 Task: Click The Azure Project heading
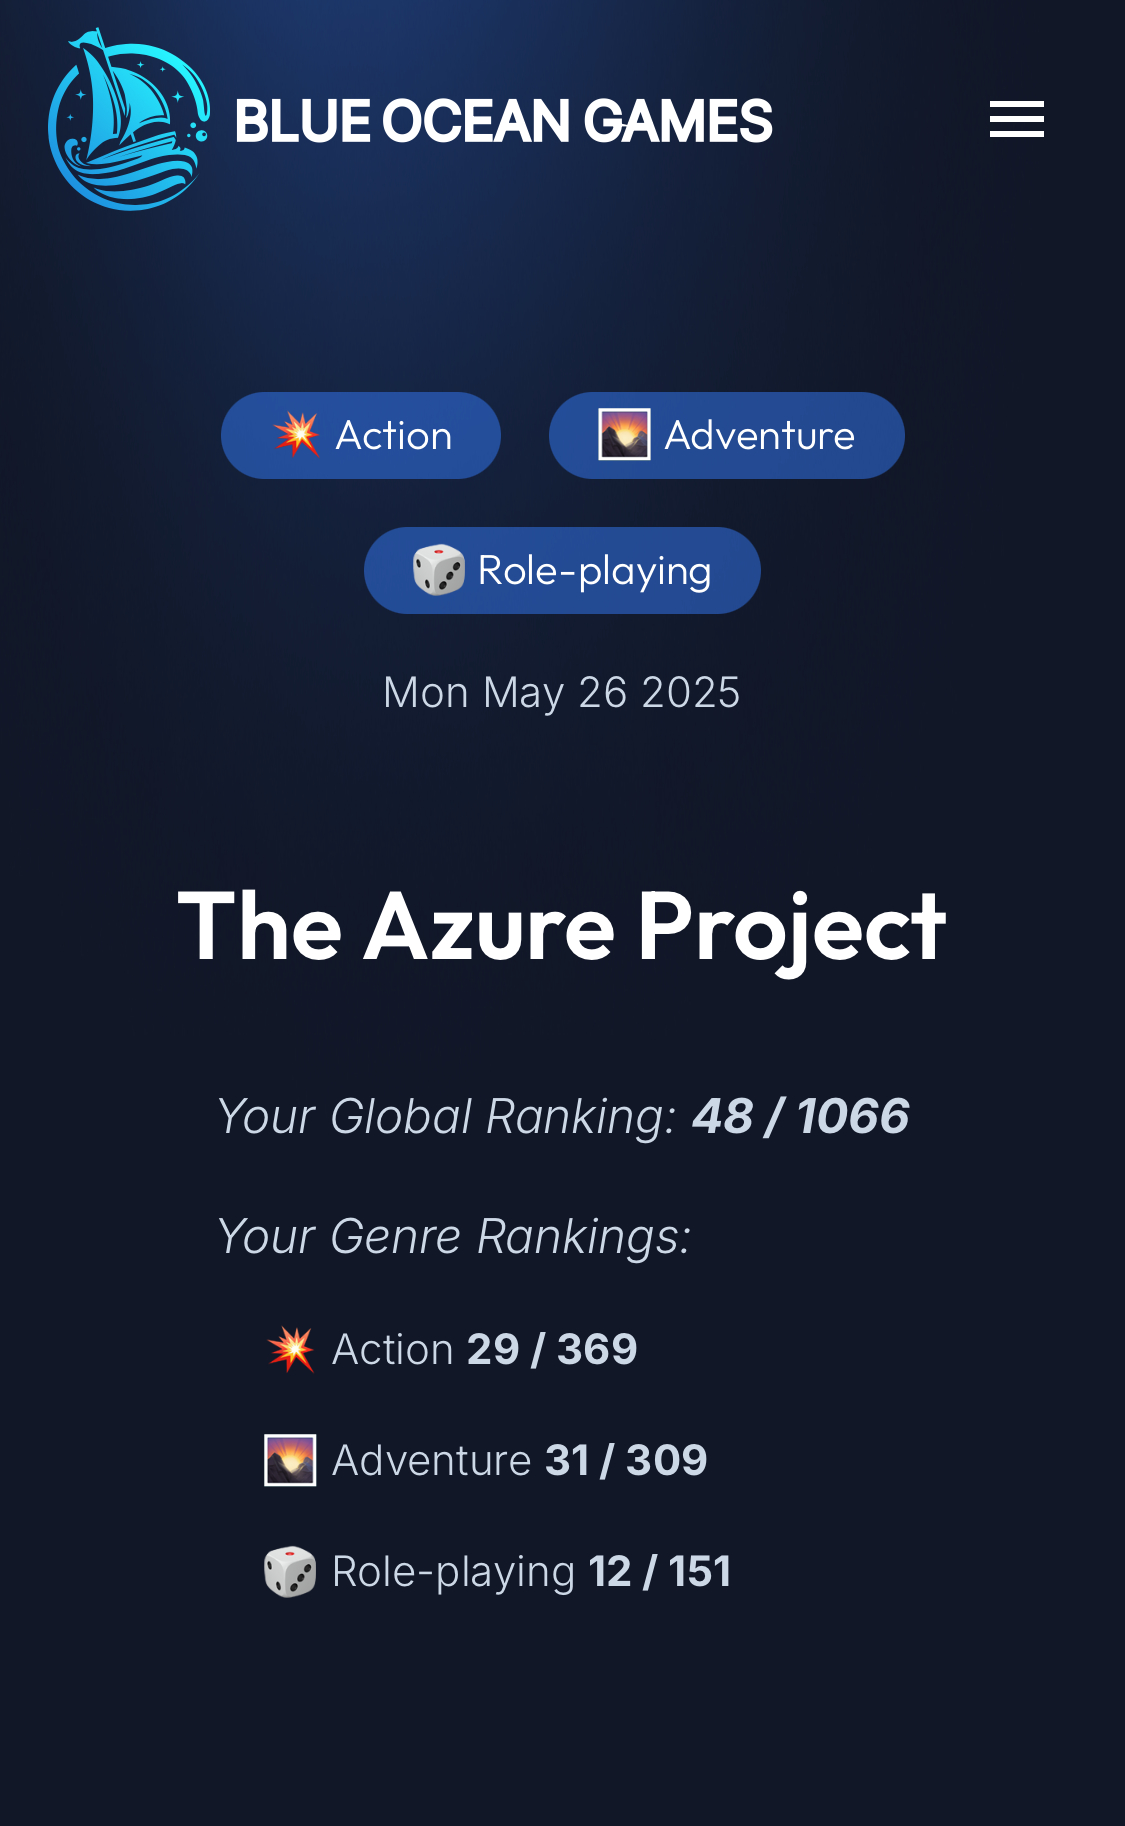[562, 927]
